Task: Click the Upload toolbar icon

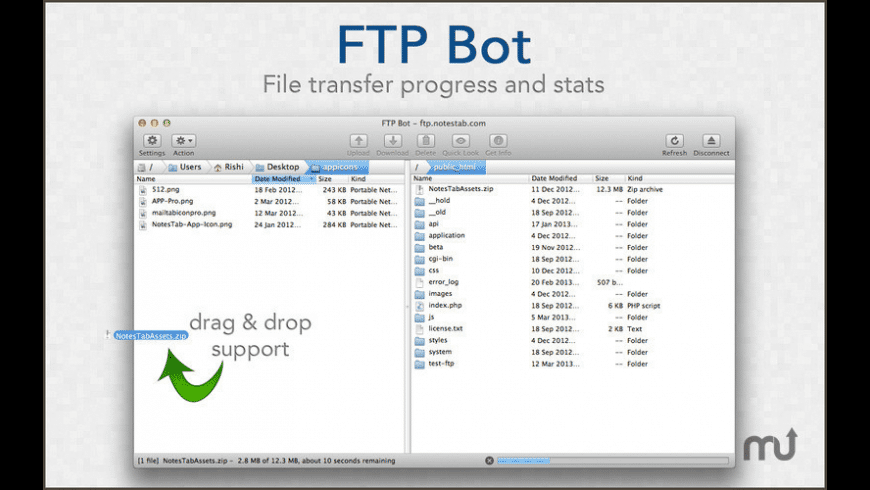Action: [x=358, y=141]
